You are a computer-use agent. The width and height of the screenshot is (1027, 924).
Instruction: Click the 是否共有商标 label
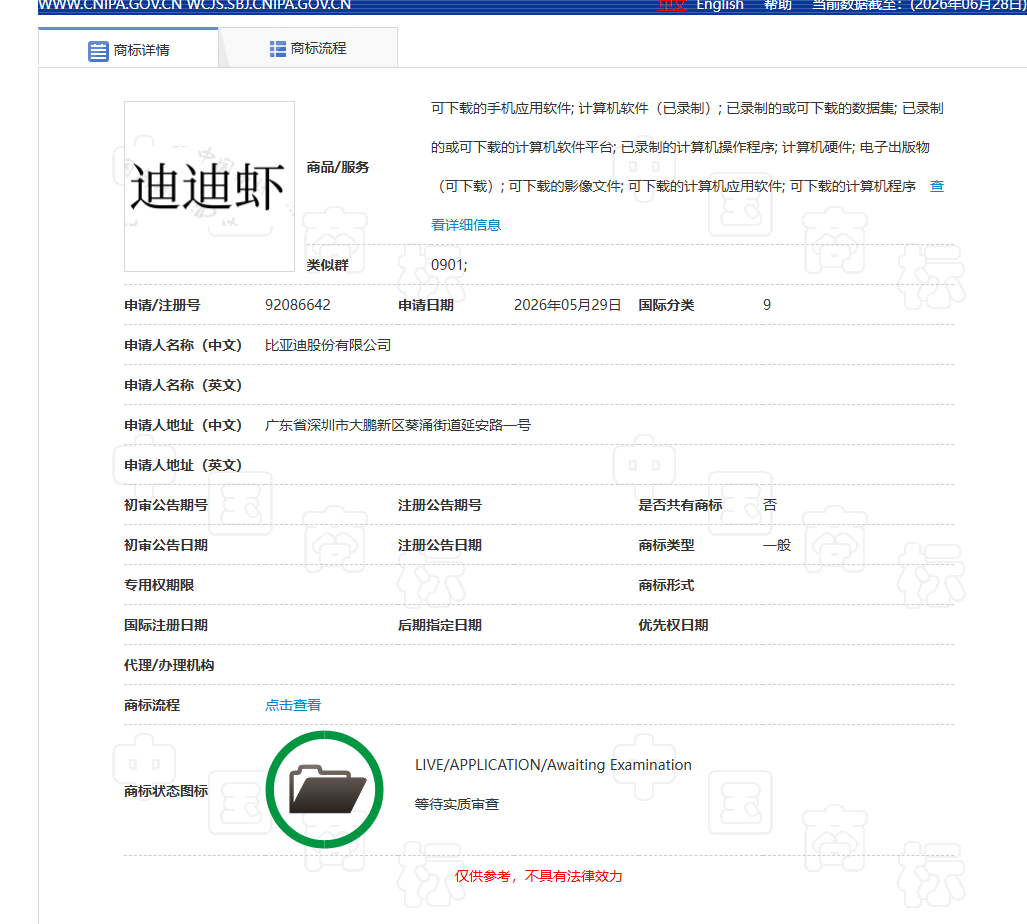(680, 505)
